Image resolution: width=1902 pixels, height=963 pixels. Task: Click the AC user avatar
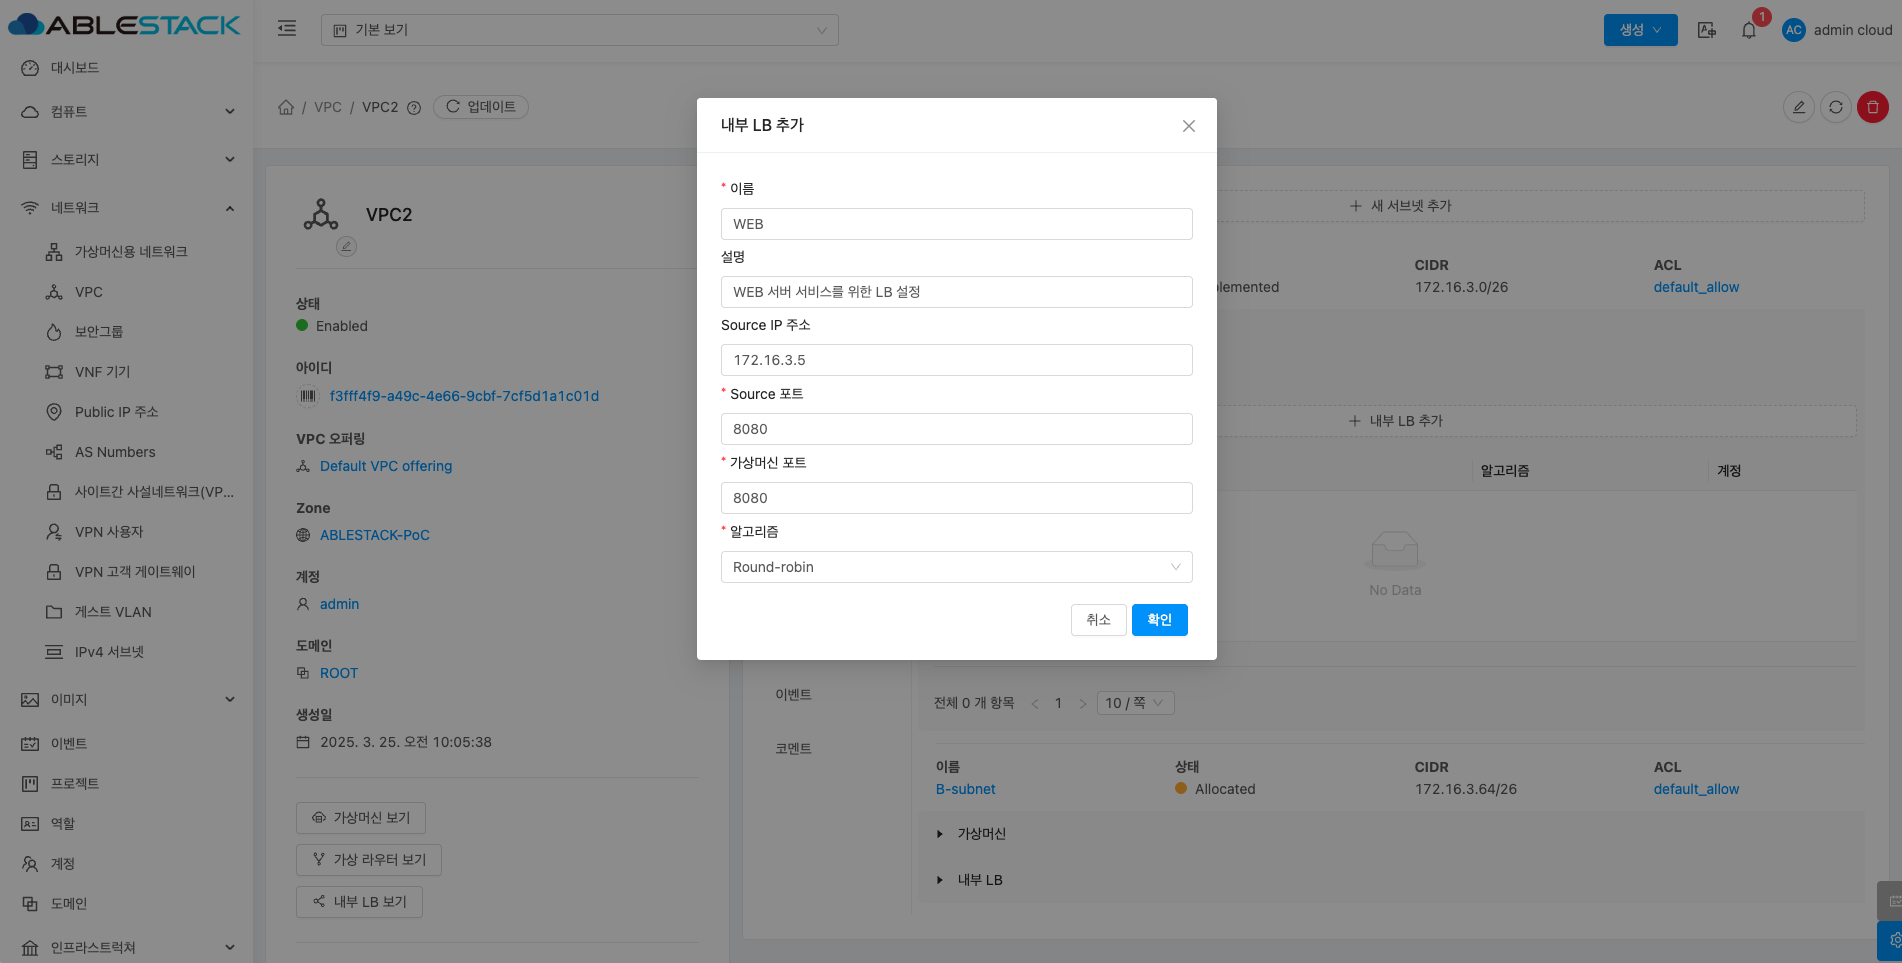tap(1794, 30)
